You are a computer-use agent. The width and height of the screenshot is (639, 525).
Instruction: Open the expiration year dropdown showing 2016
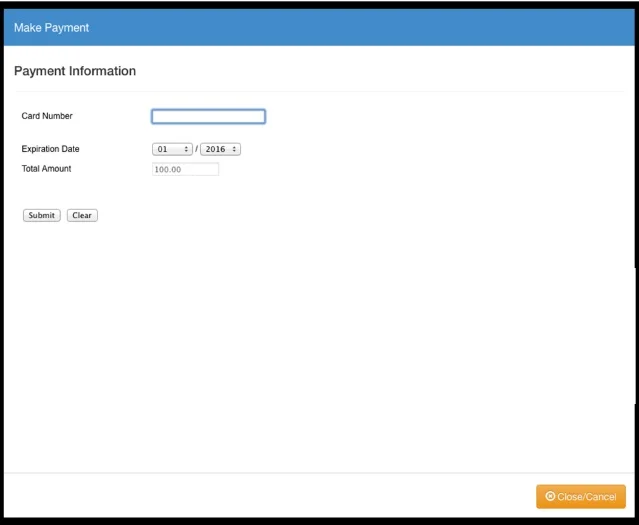[x=220, y=149]
